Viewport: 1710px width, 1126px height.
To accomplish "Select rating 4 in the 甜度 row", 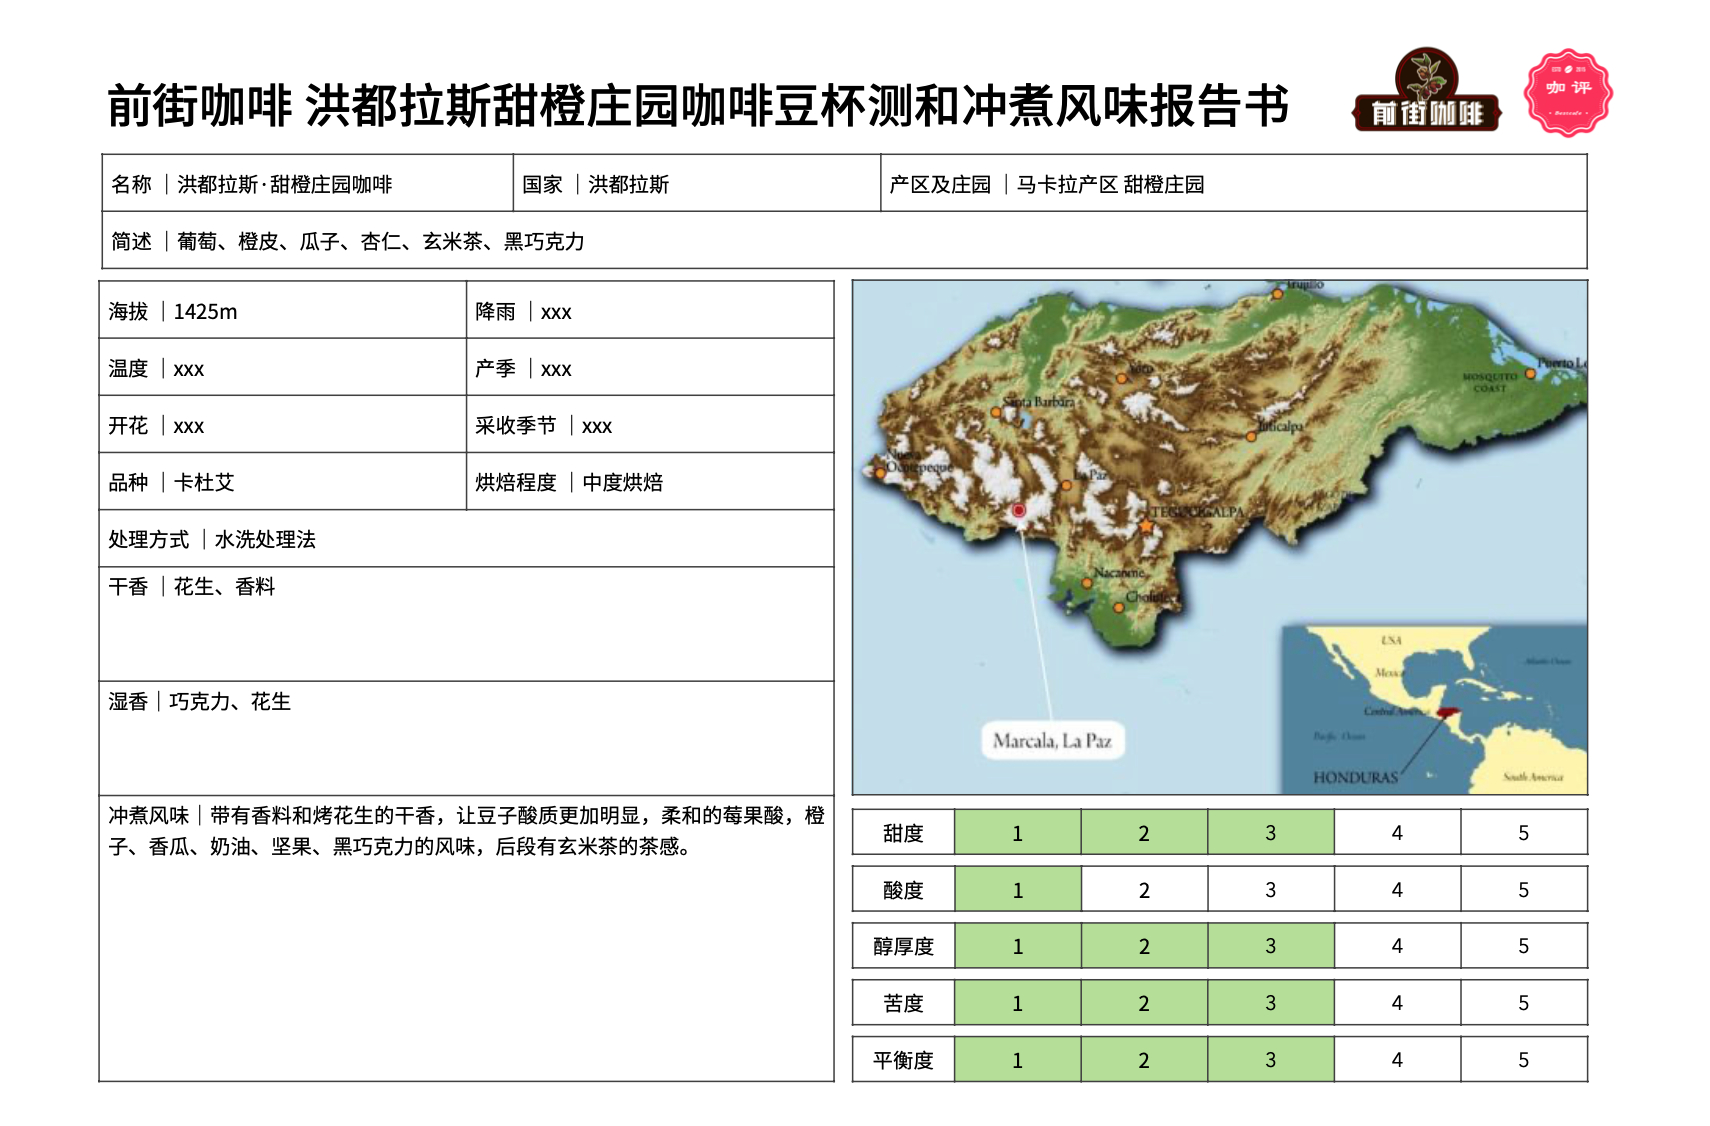I will point(1396,833).
